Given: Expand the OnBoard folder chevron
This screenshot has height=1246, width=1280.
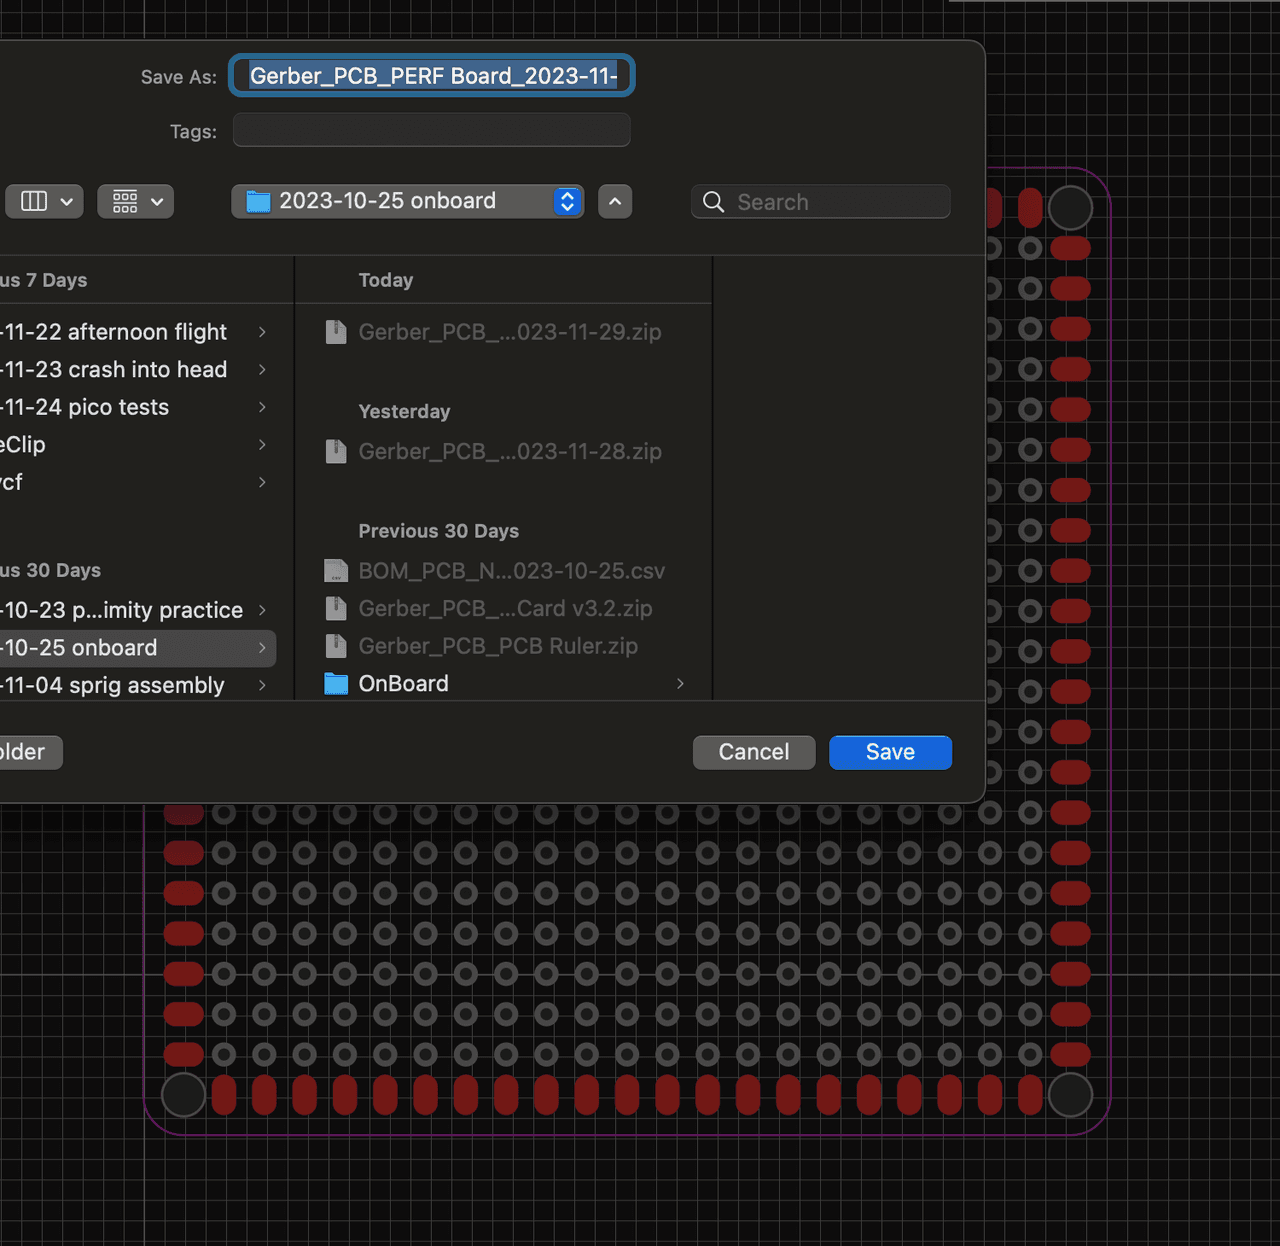Looking at the screenshot, I should pyautogui.click(x=680, y=684).
